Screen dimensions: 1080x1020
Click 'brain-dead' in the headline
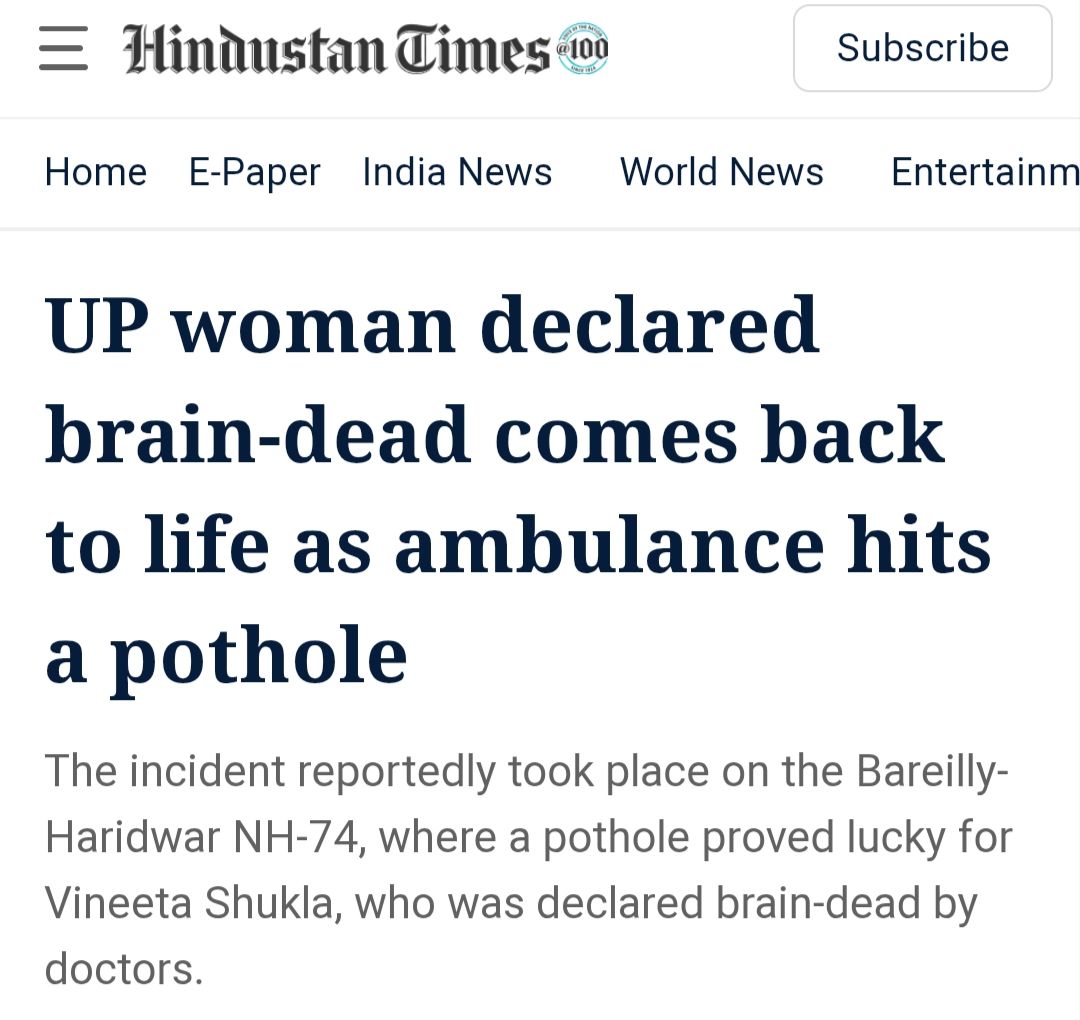point(258,437)
